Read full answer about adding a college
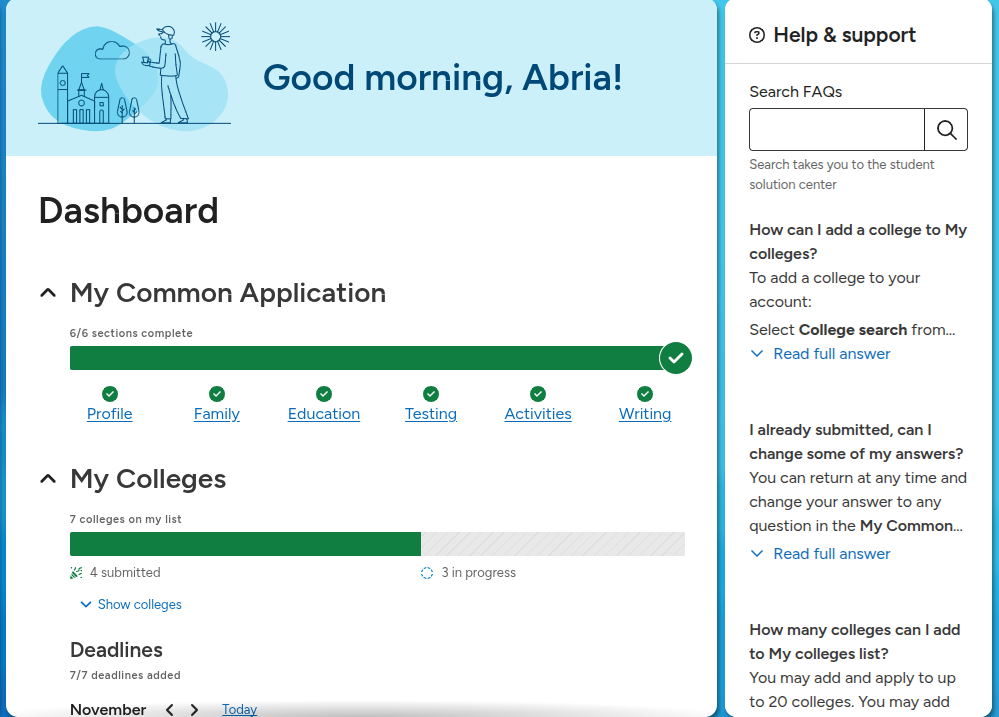The height and width of the screenshot is (717, 999). click(820, 354)
